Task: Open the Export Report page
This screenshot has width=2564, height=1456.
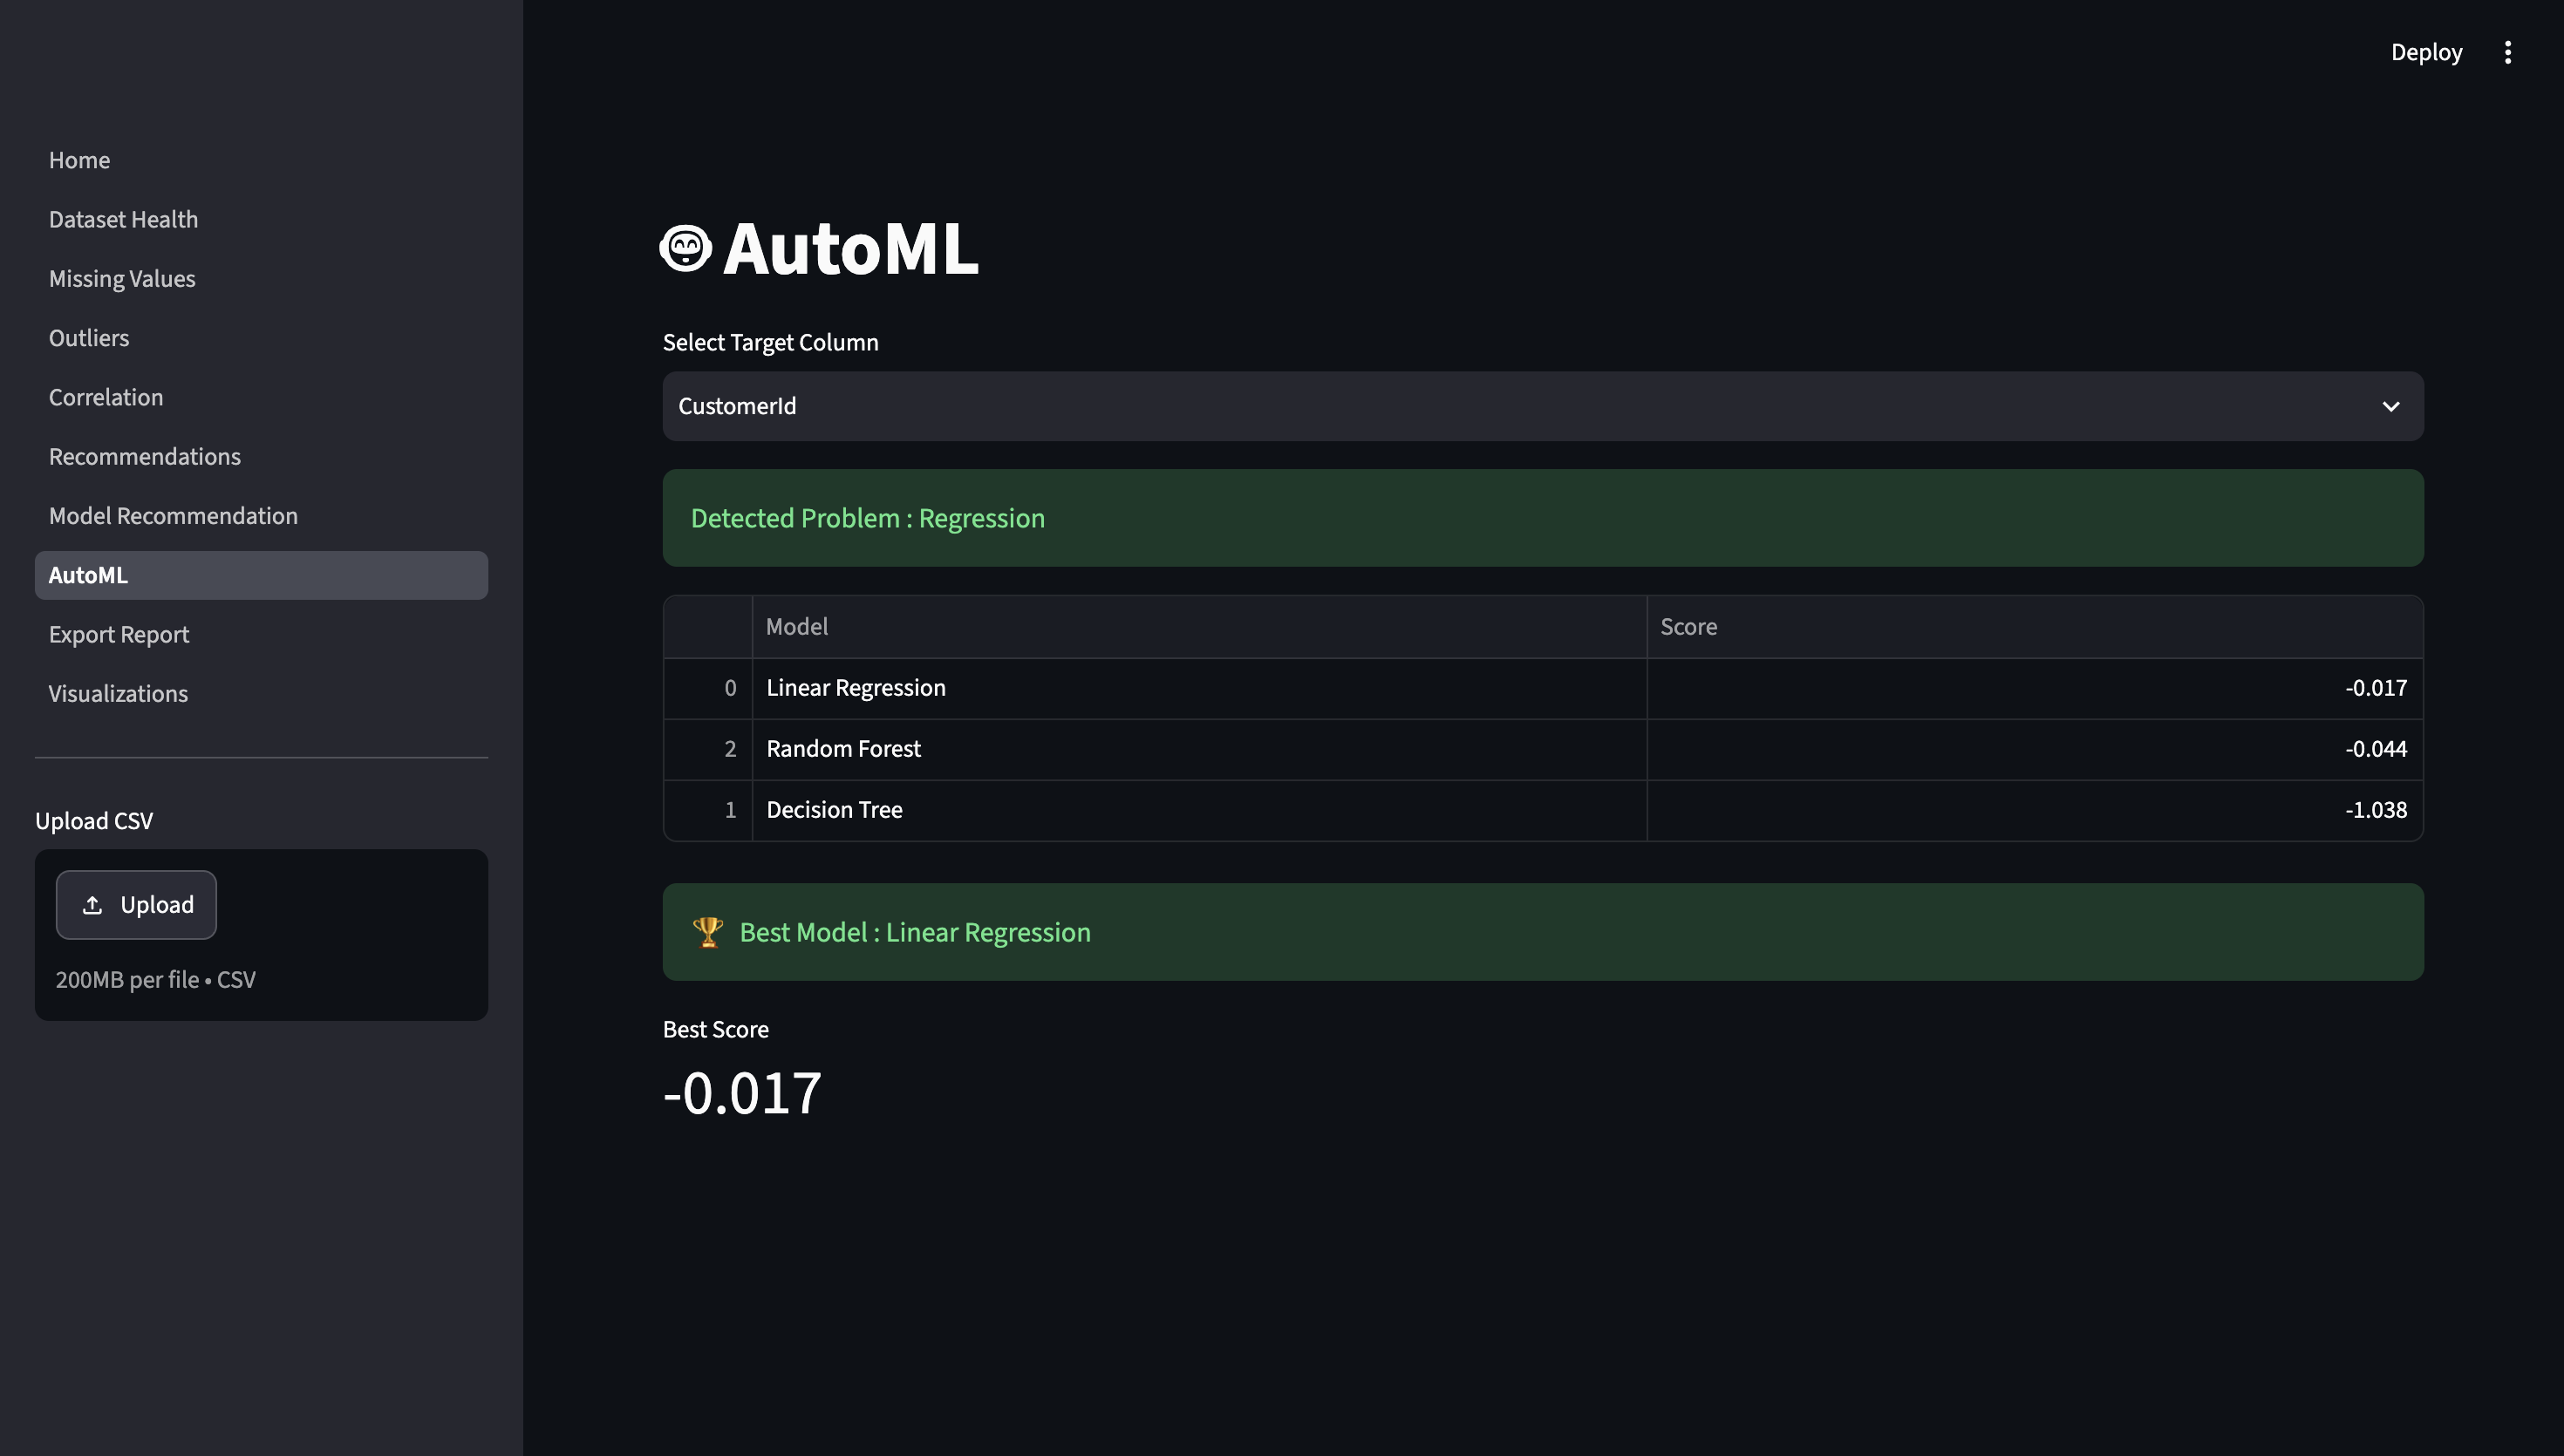Action: [x=119, y=634]
